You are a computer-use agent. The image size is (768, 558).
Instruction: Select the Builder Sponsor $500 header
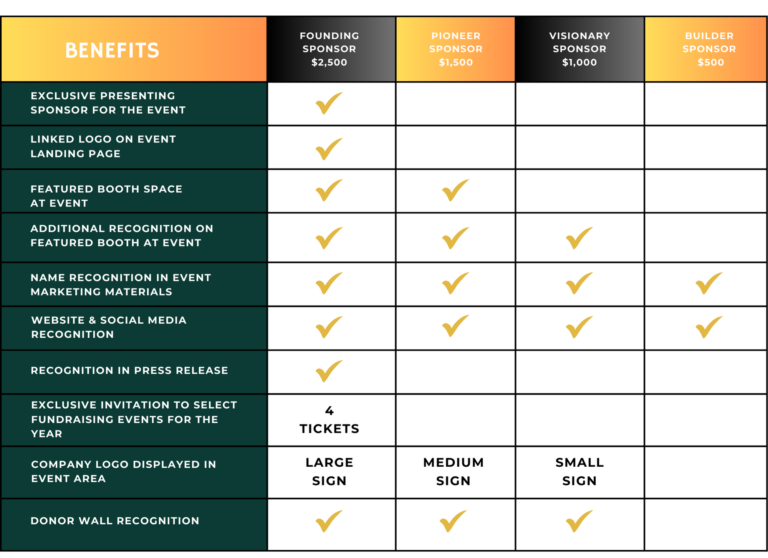[709, 49]
